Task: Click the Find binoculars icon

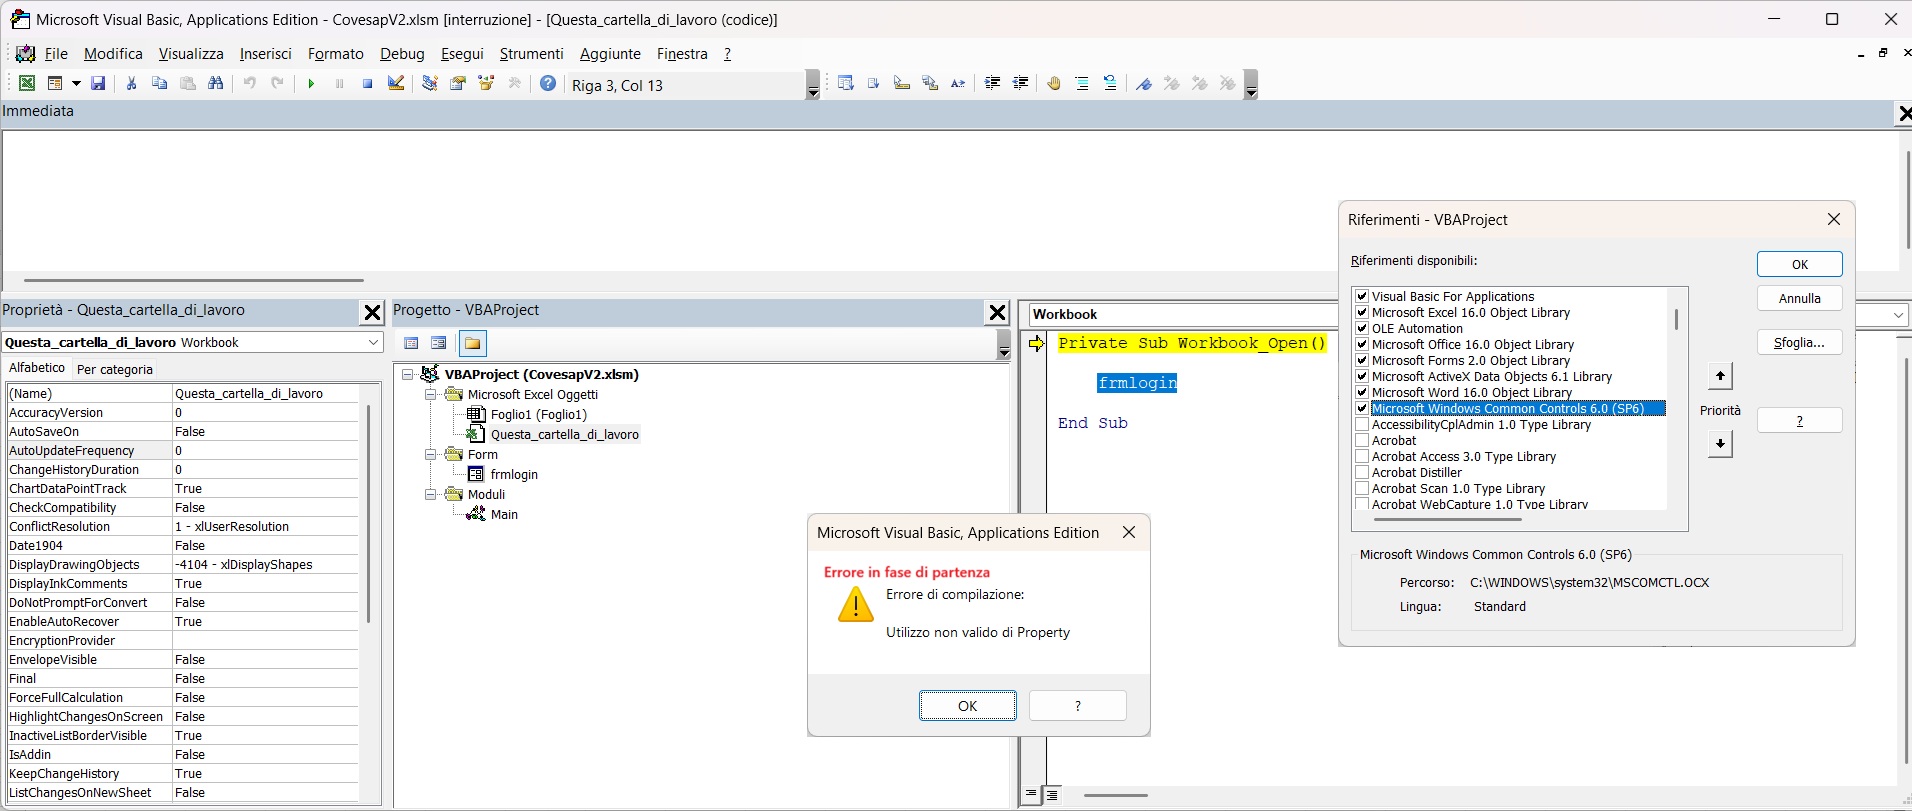Action: pos(216,84)
